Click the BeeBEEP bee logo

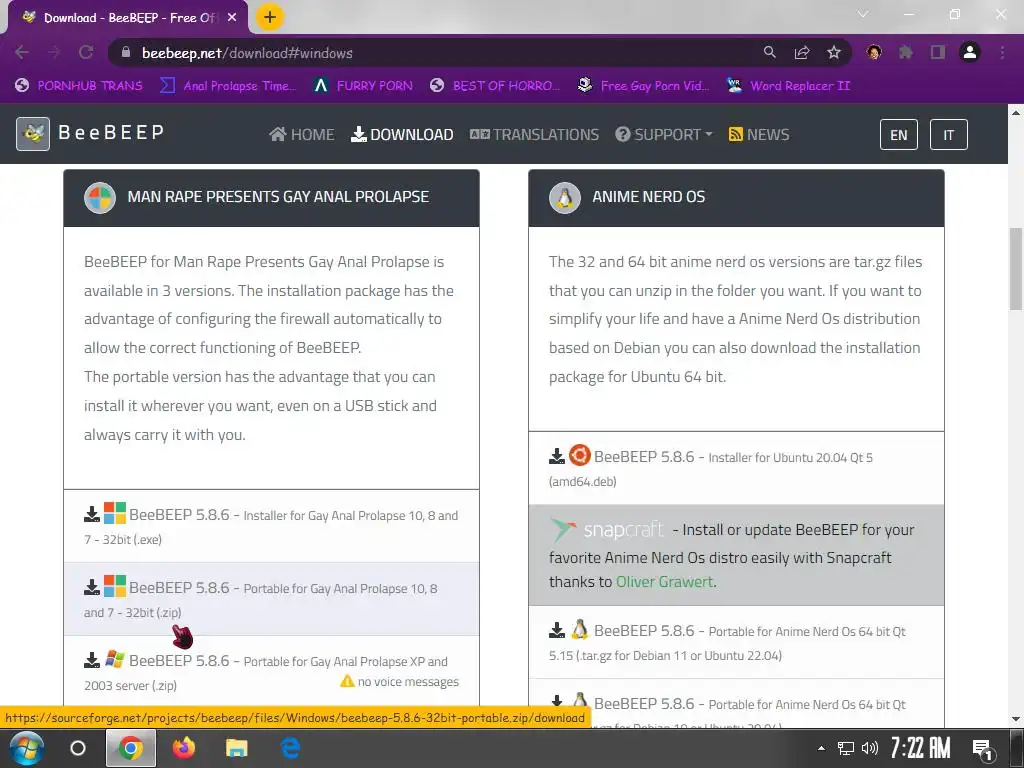pyautogui.click(x=33, y=134)
